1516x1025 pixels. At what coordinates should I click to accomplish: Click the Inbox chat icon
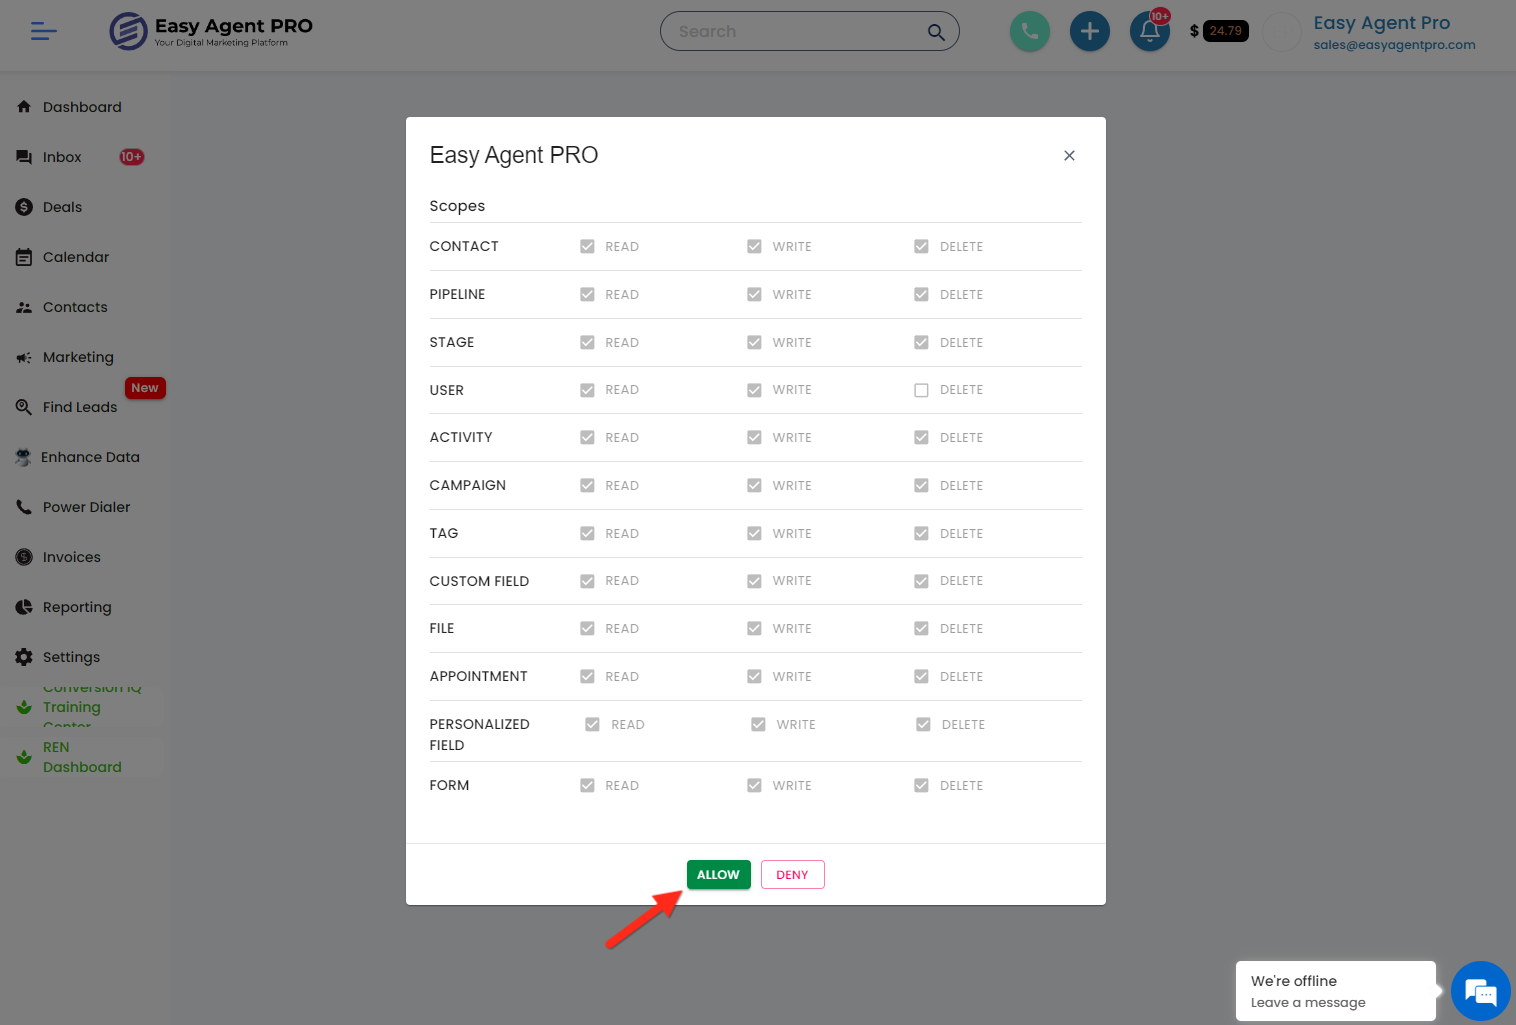click(x=24, y=157)
